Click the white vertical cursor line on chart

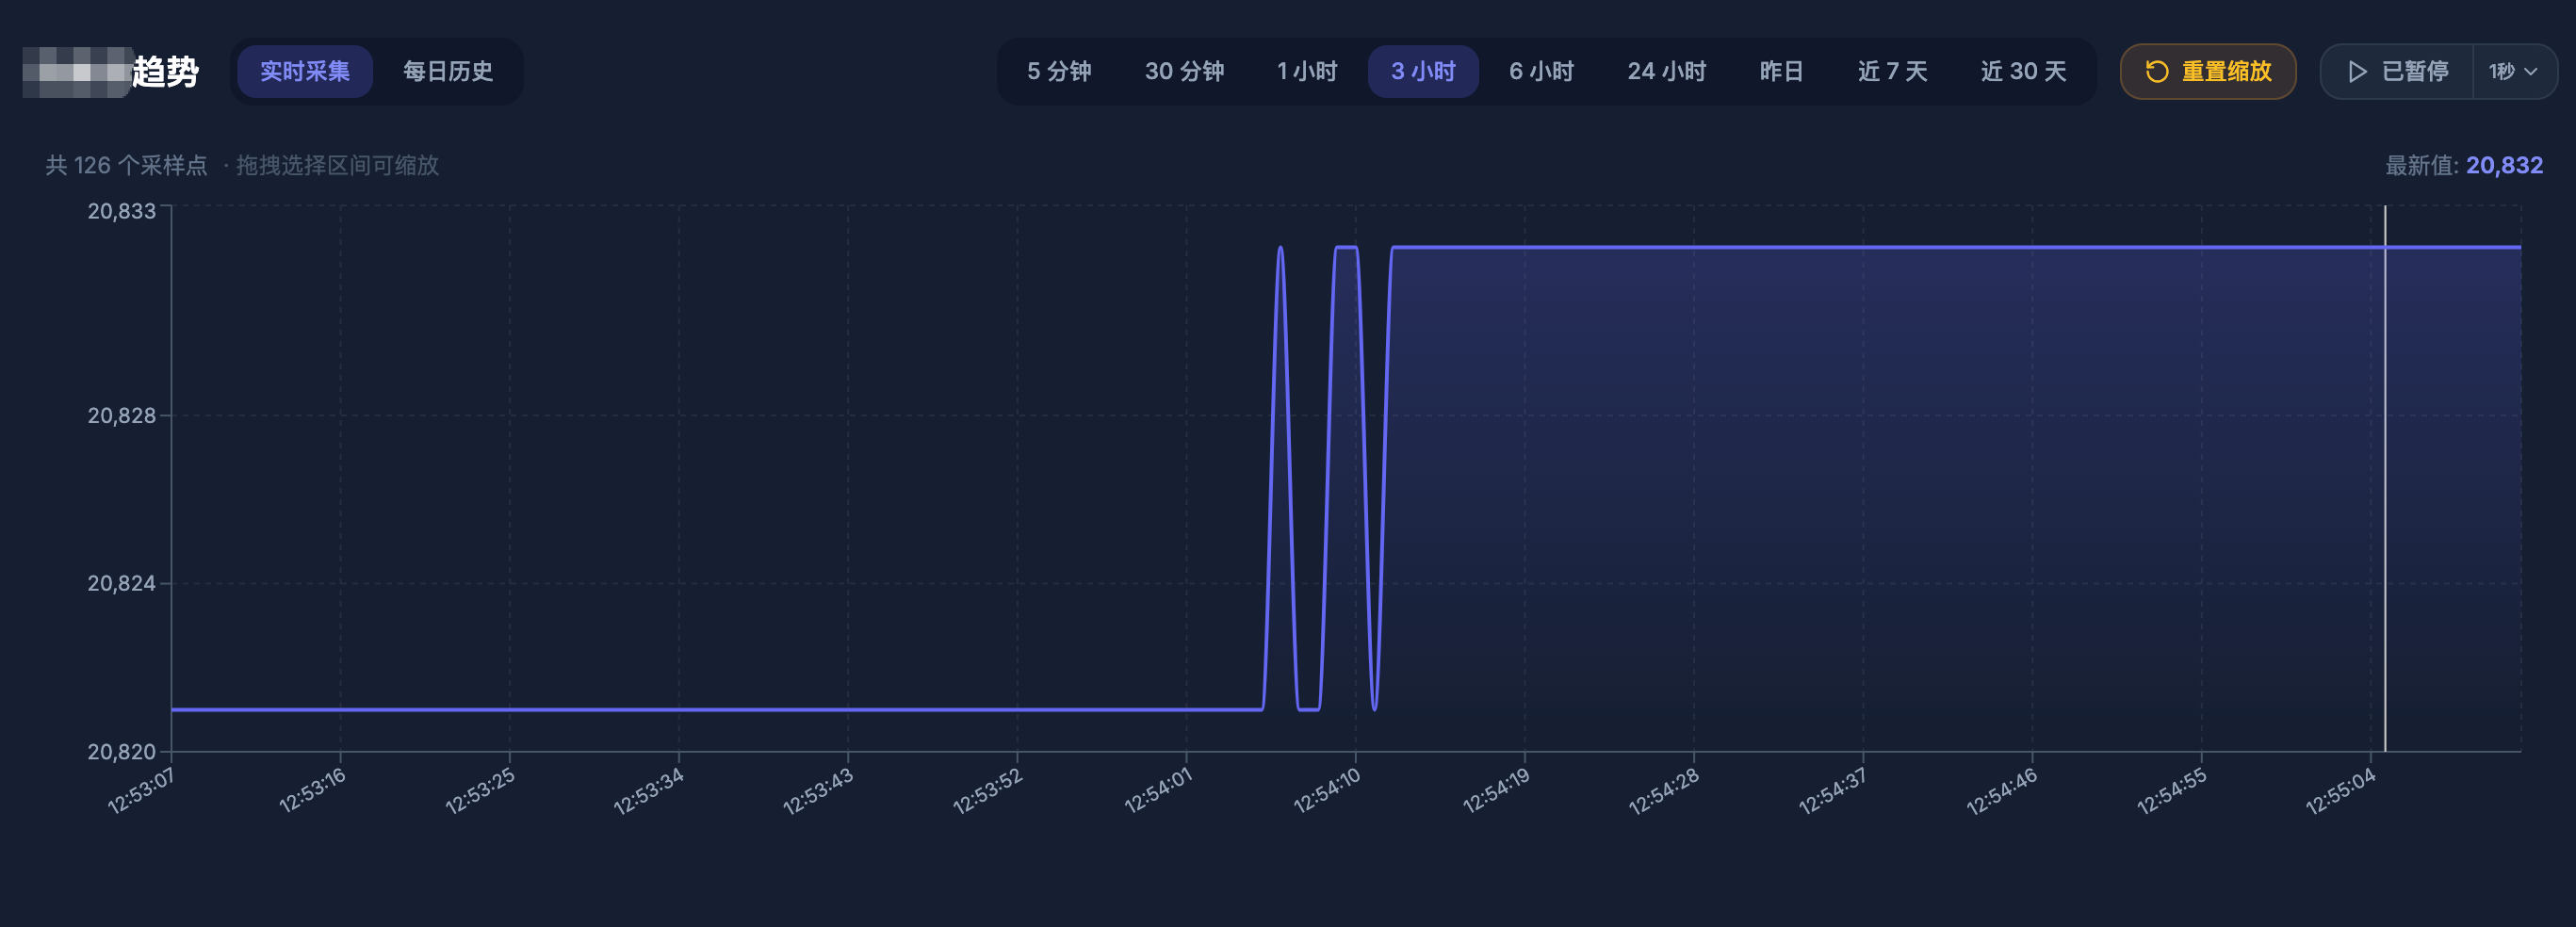pyautogui.click(x=2385, y=480)
